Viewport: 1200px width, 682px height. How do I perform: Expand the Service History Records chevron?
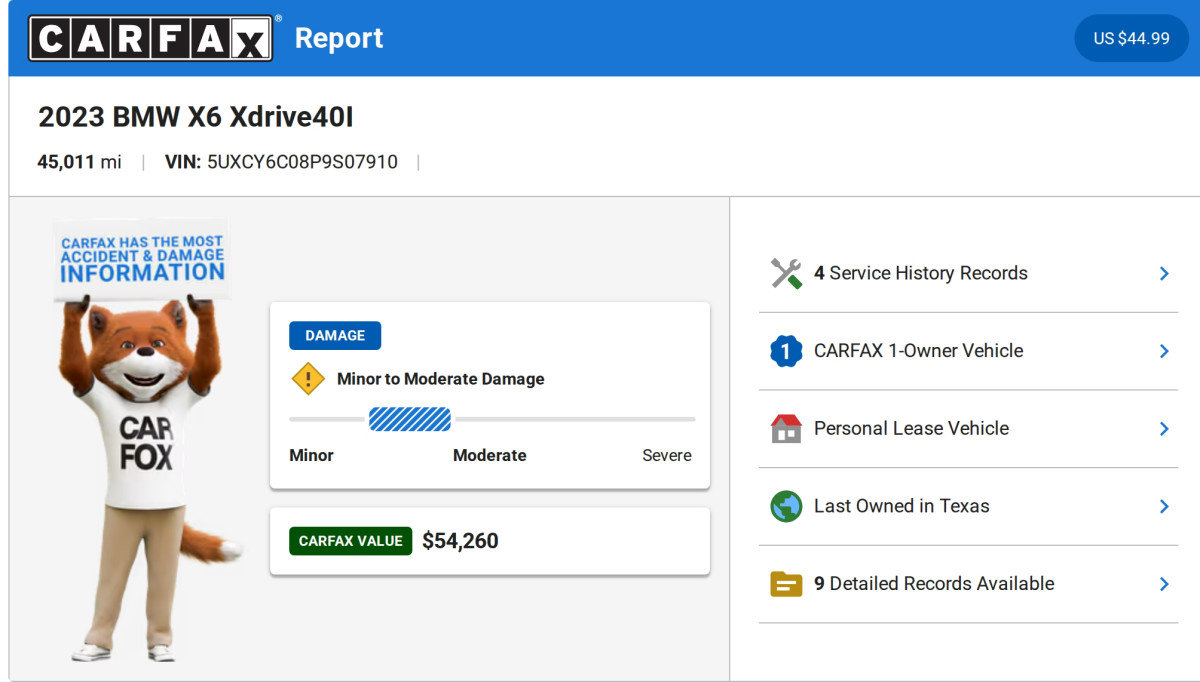(x=1164, y=273)
